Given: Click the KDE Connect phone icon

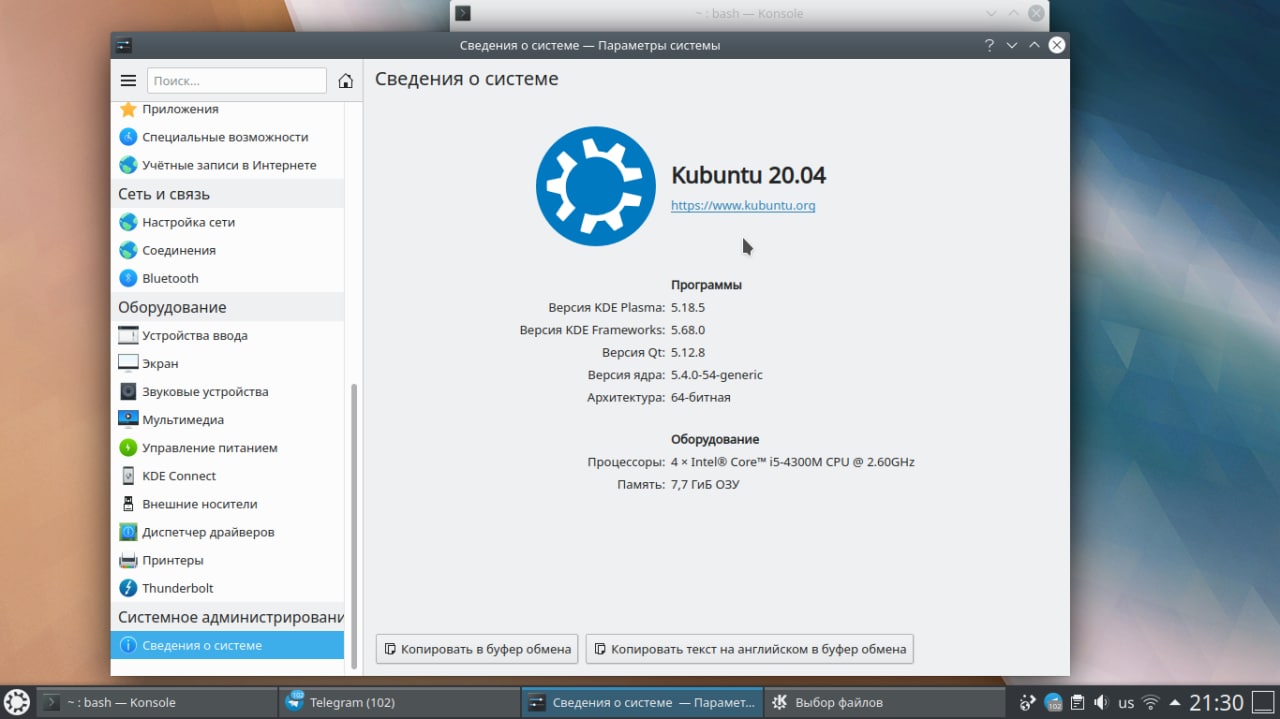Looking at the screenshot, I should pyautogui.click(x=128, y=476).
